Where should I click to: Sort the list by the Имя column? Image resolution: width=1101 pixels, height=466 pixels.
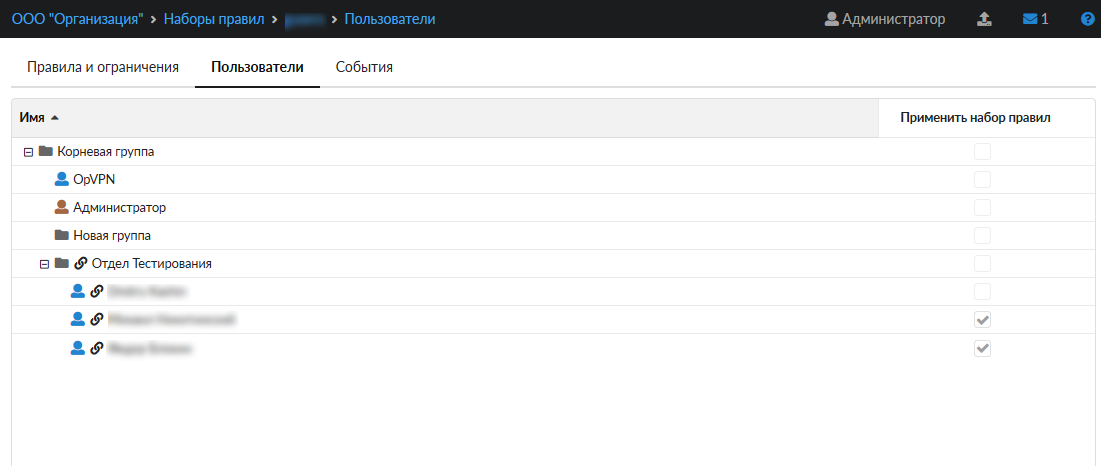(x=32, y=118)
